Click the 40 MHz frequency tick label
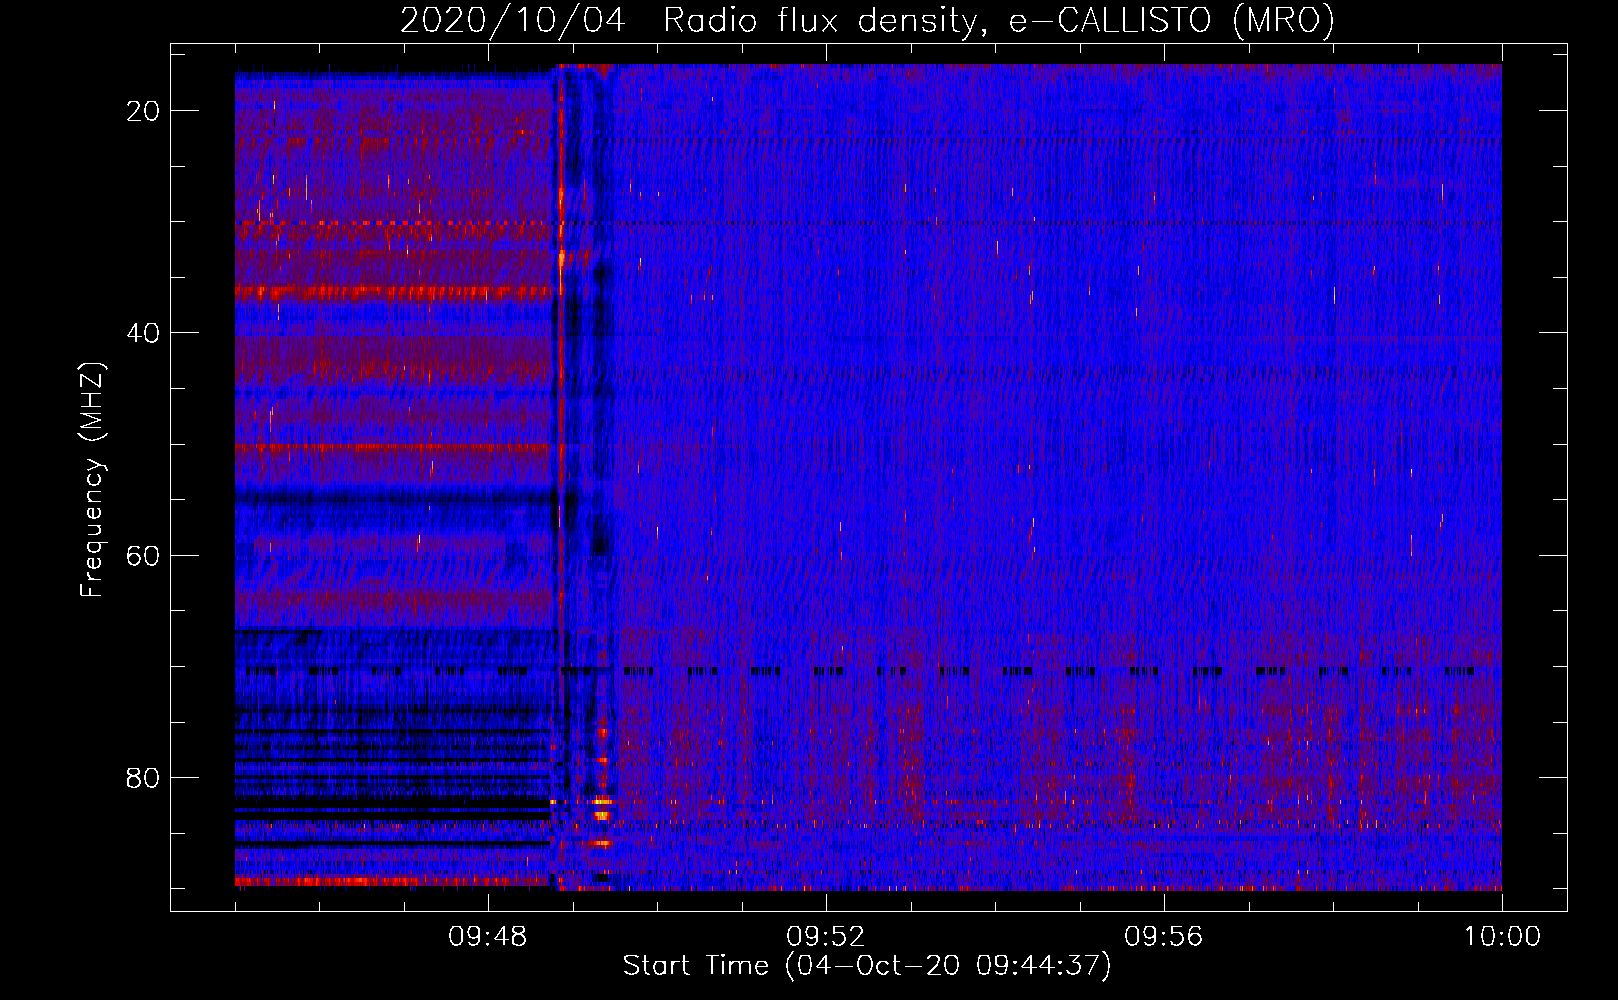The image size is (1618, 1000). pyautogui.click(x=143, y=333)
